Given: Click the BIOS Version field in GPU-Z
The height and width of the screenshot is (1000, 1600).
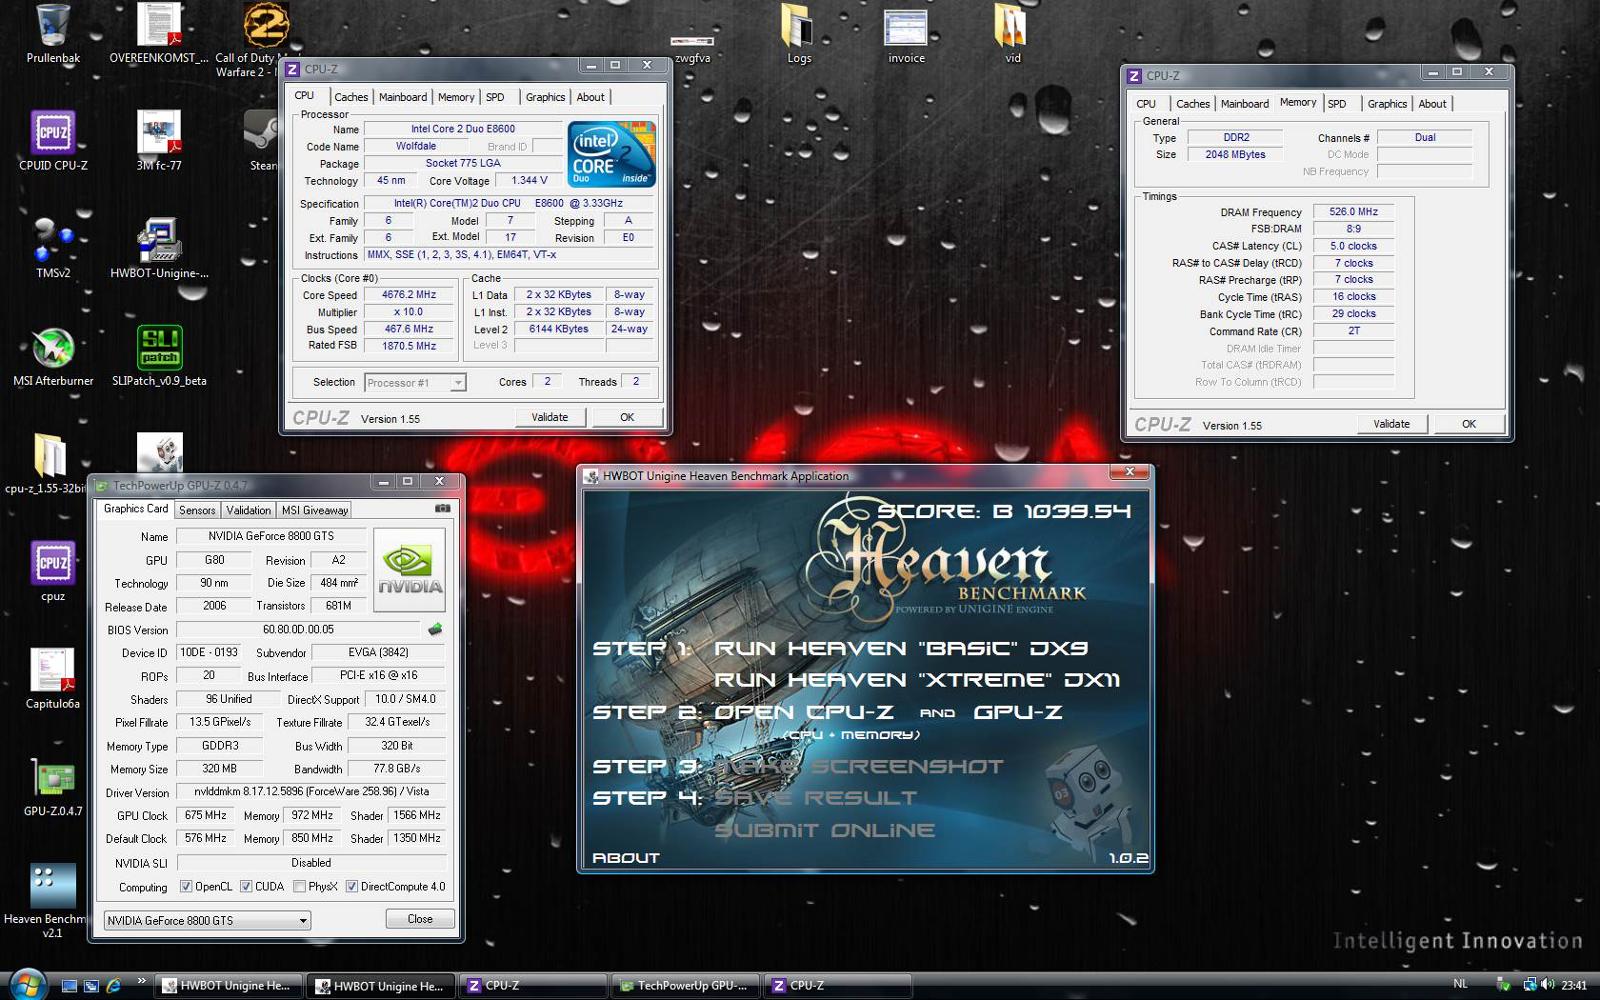Looking at the screenshot, I should [298, 630].
